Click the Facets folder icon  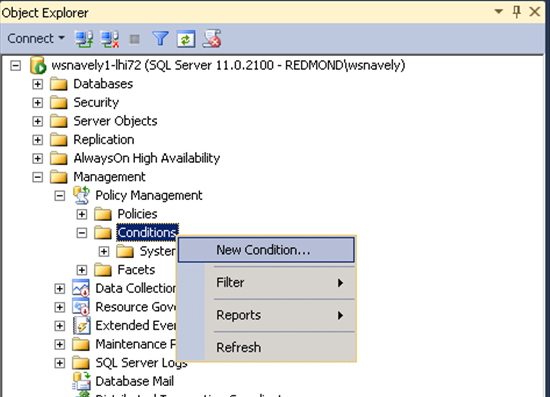pos(103,270)
